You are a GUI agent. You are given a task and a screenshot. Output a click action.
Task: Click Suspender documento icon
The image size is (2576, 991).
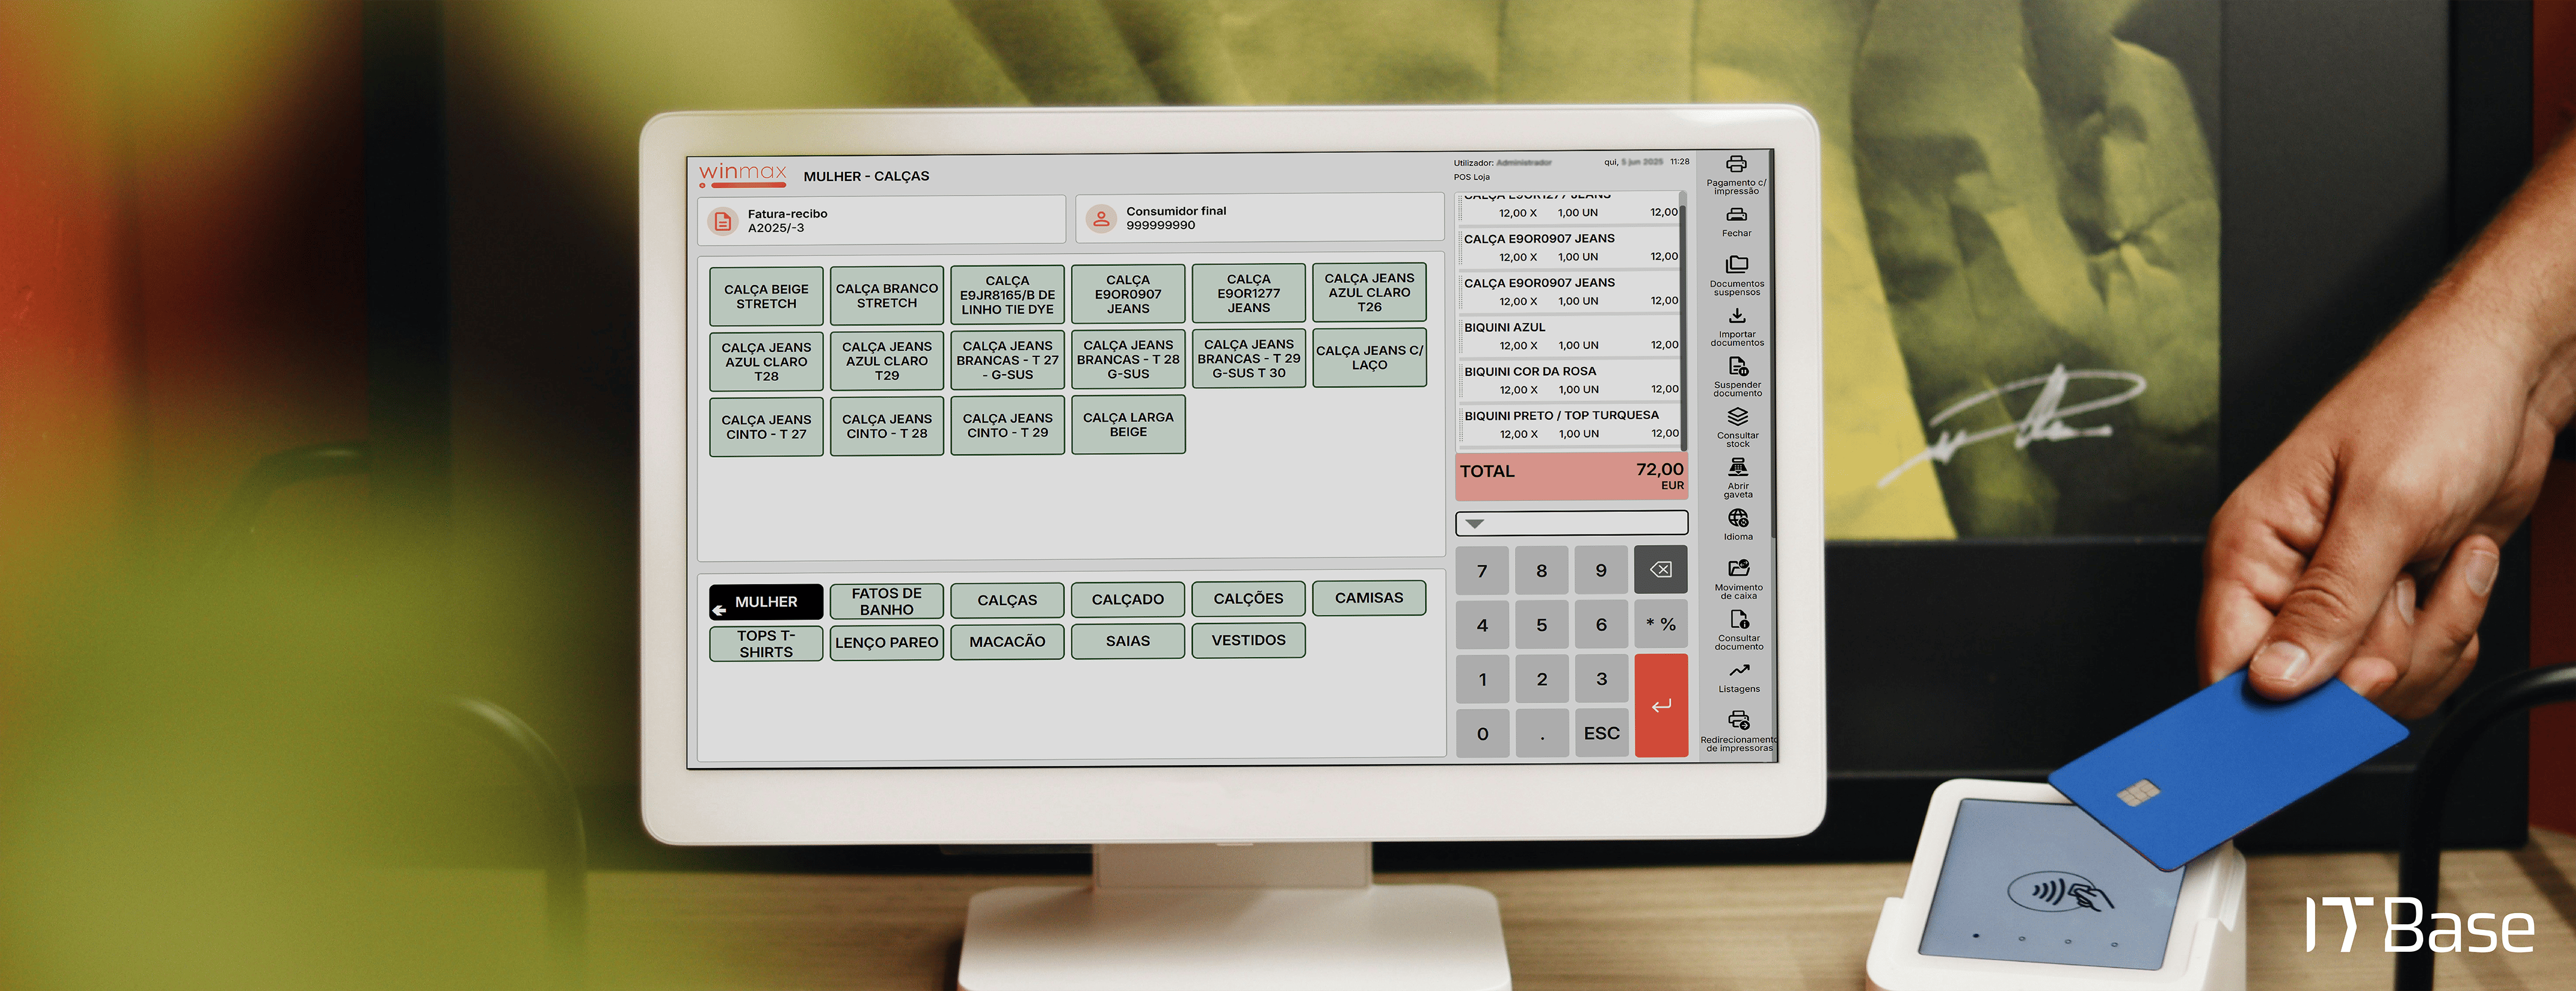point(1738,367)
